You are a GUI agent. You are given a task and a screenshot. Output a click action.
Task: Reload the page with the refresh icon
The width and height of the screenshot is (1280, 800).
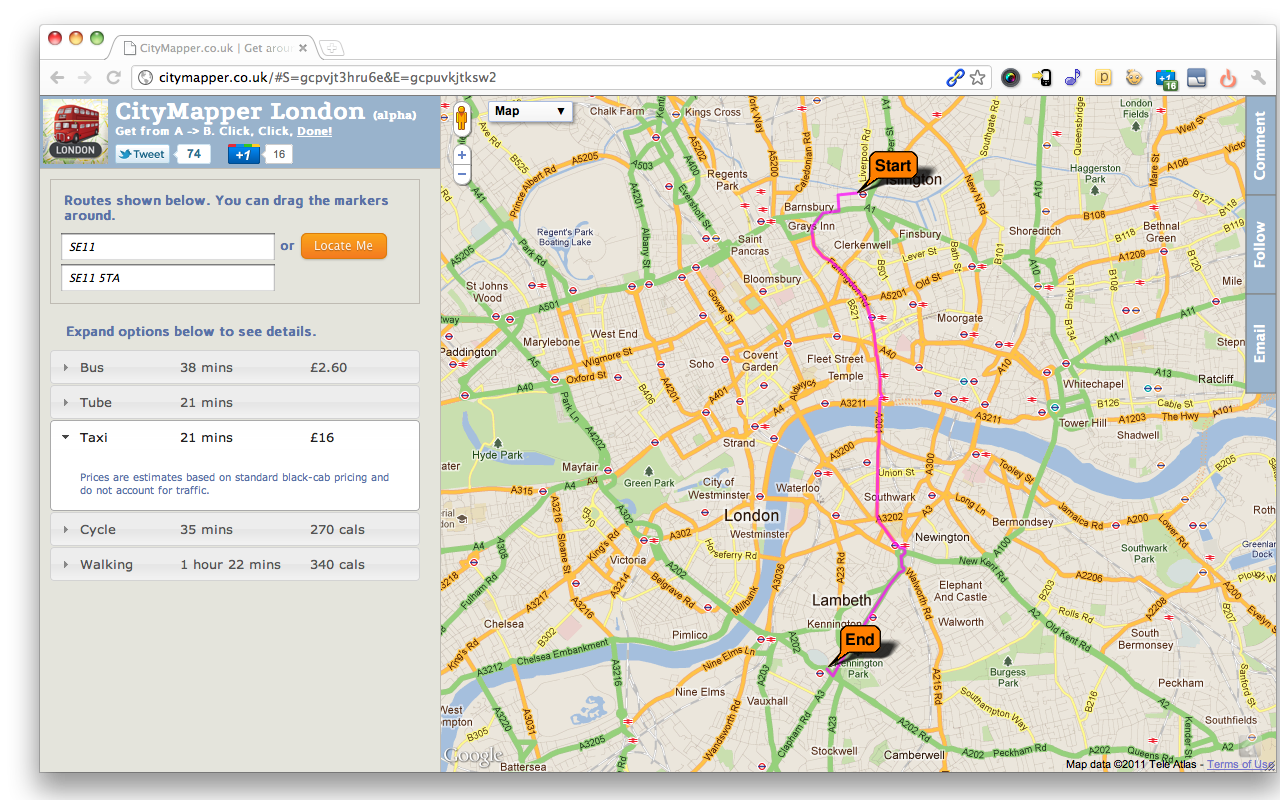point(114,77)
